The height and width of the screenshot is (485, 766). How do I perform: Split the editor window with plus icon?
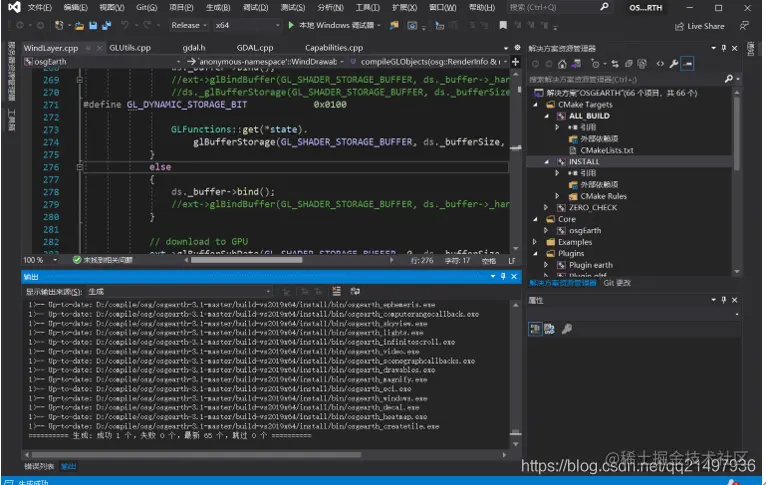[515, 62]
